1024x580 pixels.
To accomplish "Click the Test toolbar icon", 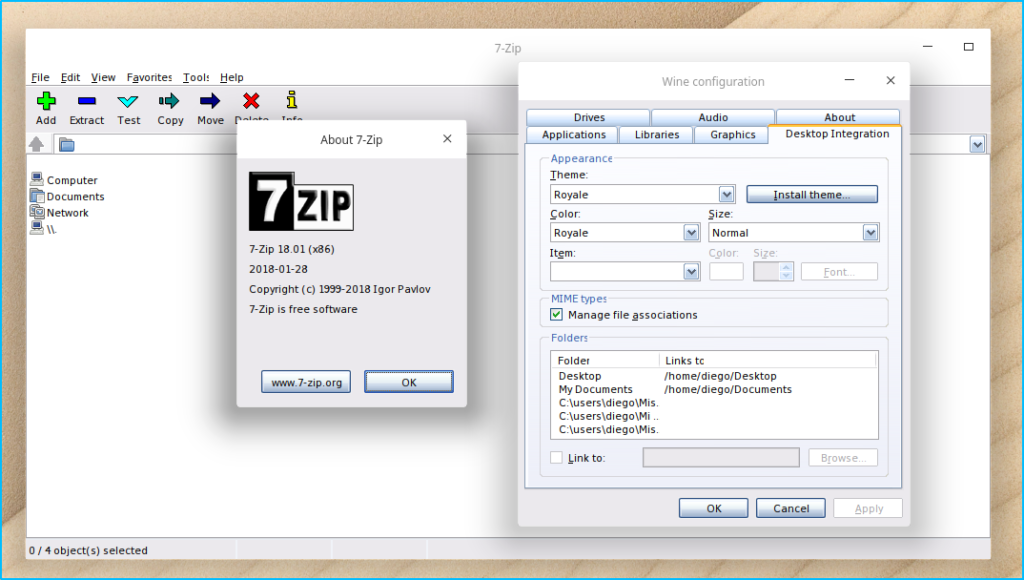I will [x=128, y=101].
